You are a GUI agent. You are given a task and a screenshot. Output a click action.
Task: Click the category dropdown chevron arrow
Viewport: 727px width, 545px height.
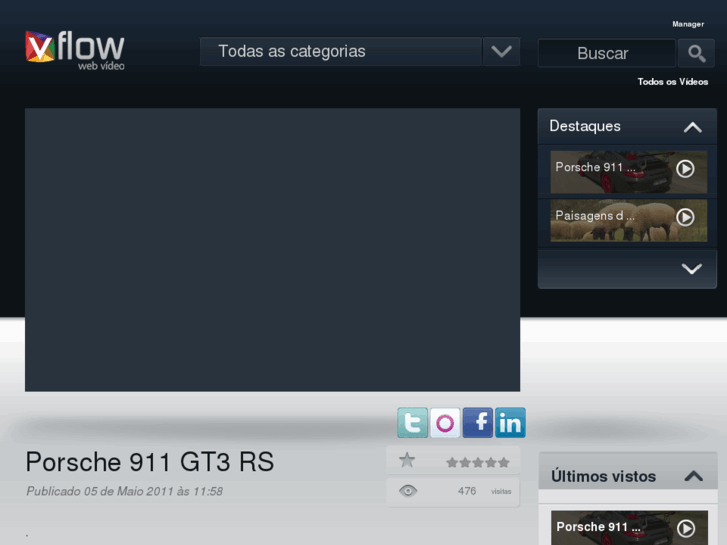point(501,51)
